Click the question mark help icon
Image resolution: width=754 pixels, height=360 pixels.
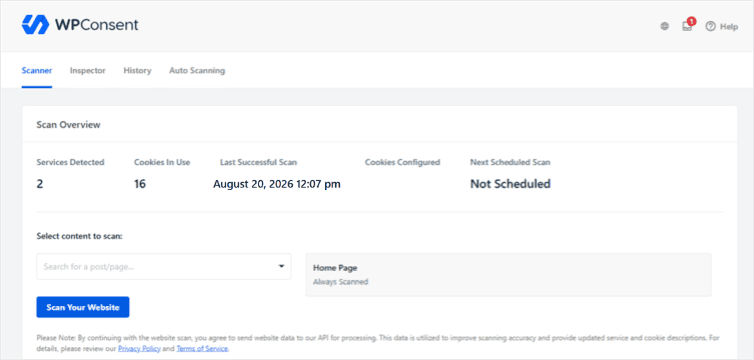(710, 26)
